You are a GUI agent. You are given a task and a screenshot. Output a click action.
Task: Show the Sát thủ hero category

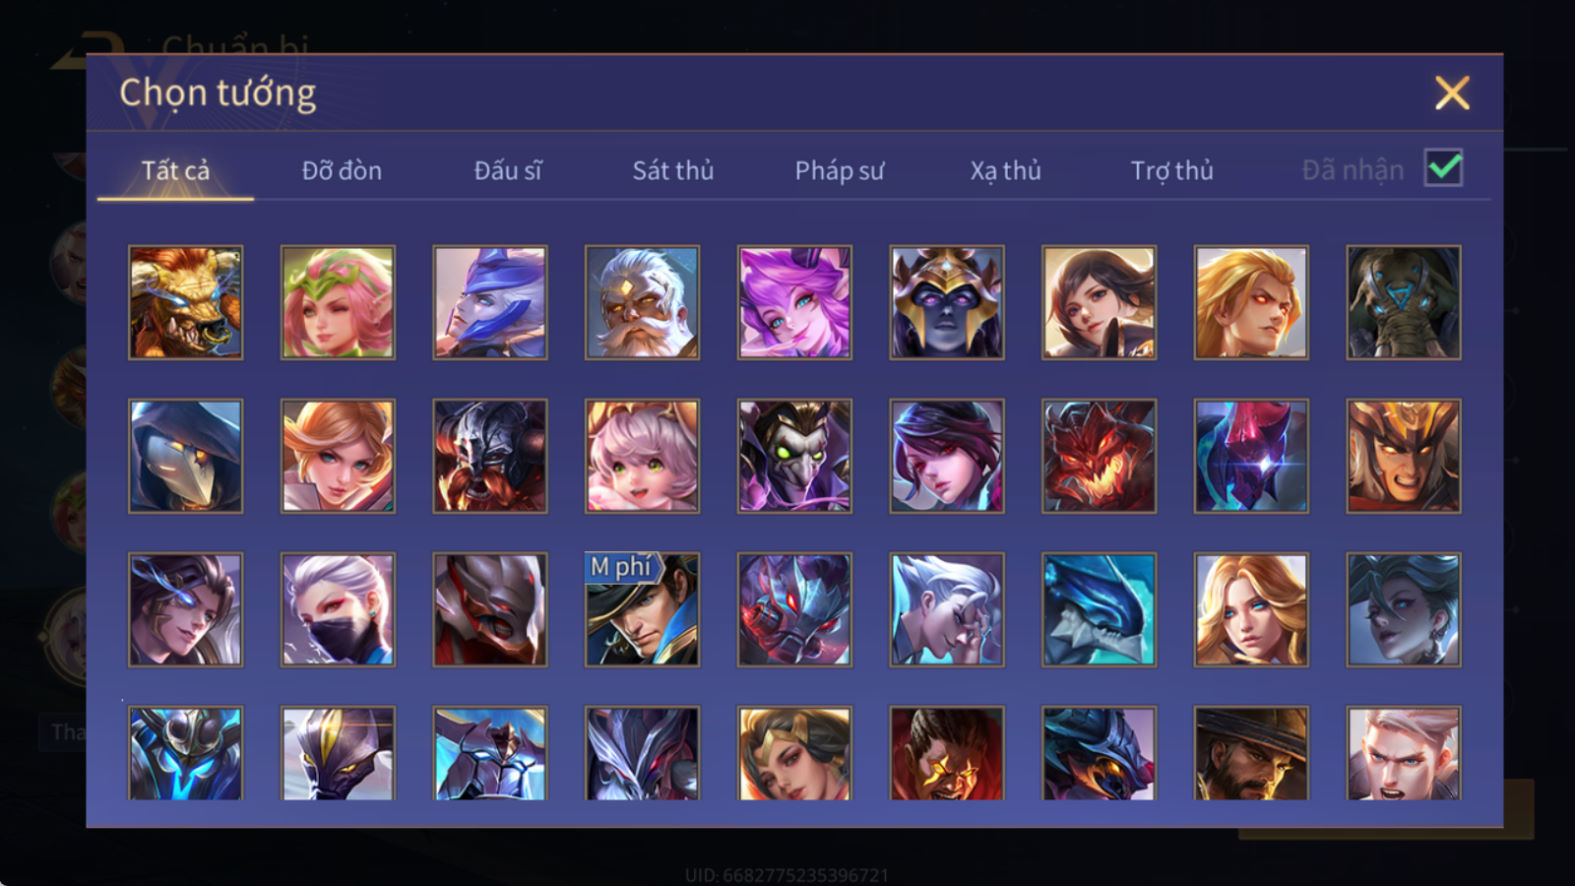(673, 171)
